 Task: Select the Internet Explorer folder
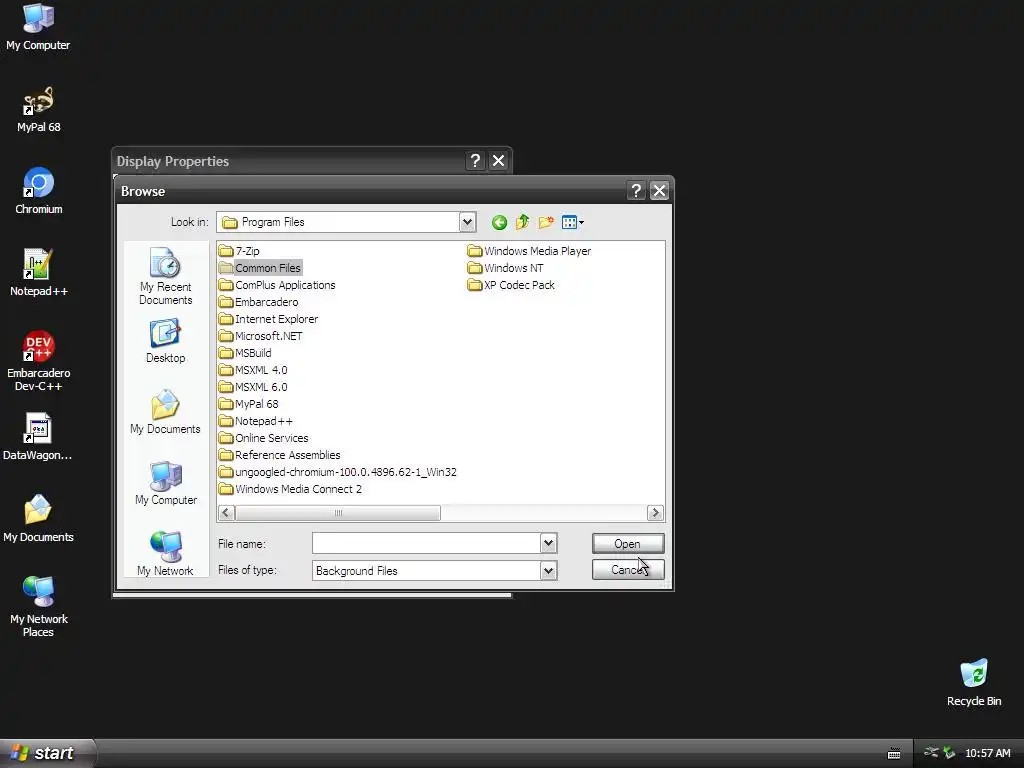tap(268, 319)
